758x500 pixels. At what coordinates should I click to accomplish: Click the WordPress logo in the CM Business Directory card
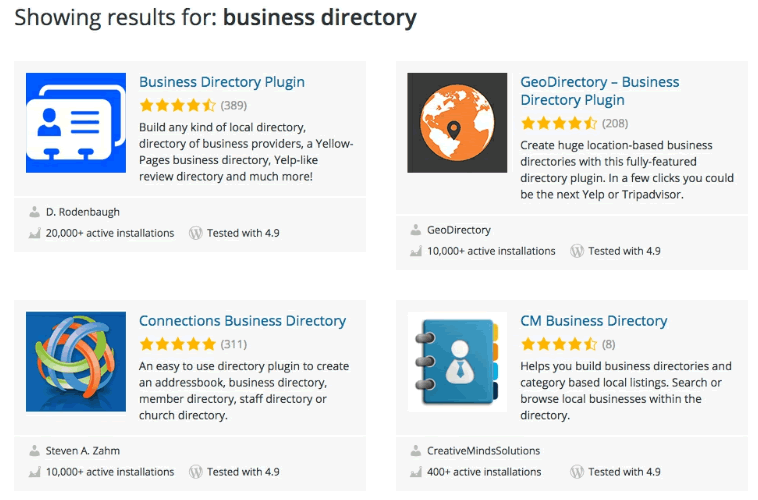[x=577, y=472]
